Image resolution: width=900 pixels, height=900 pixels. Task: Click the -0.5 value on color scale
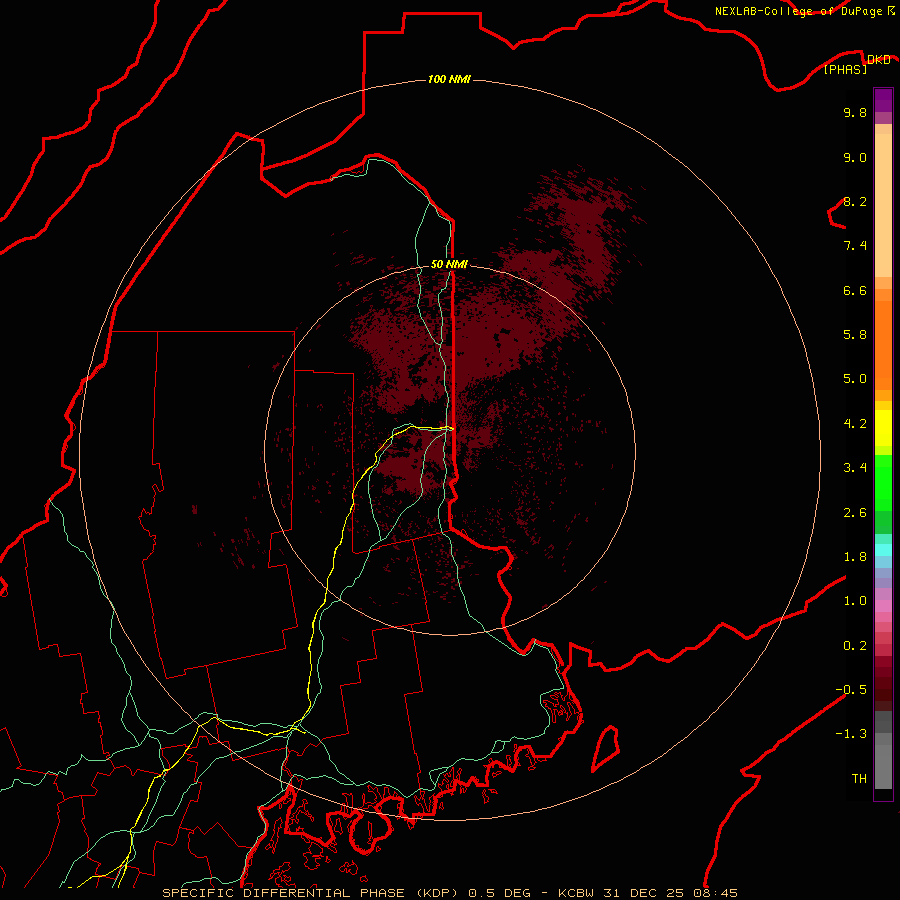click(x=851, y=690)
